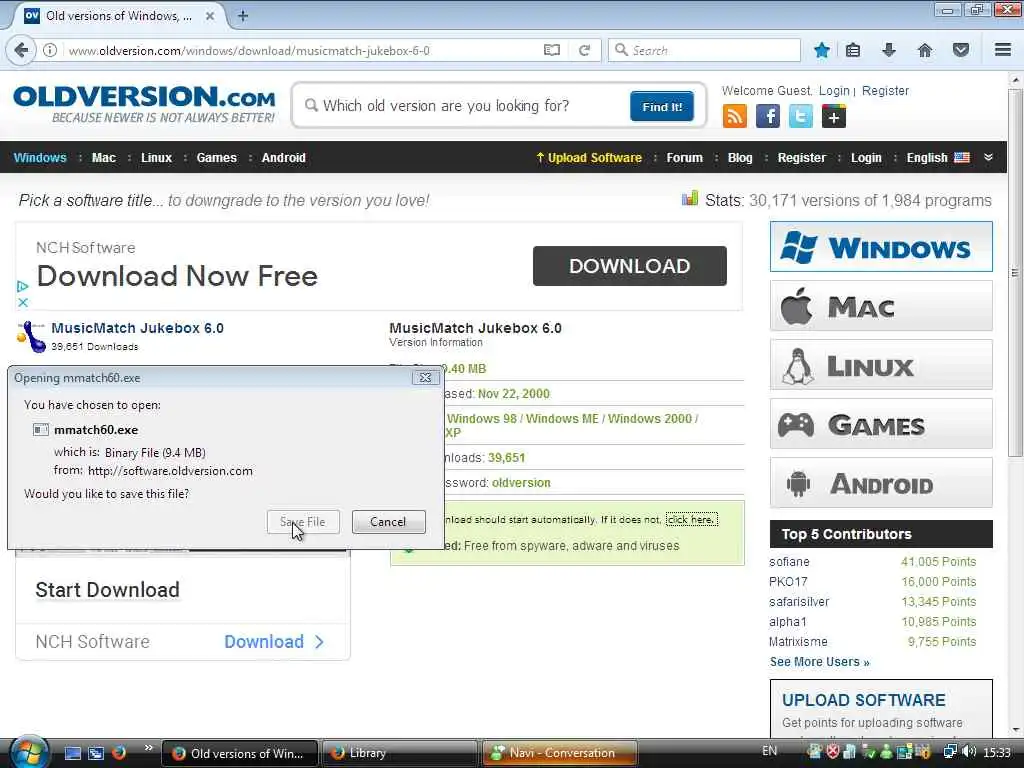Screen dimensions: 1024x768
Task: Reload the current page
Action: click(x=584, y=50)
